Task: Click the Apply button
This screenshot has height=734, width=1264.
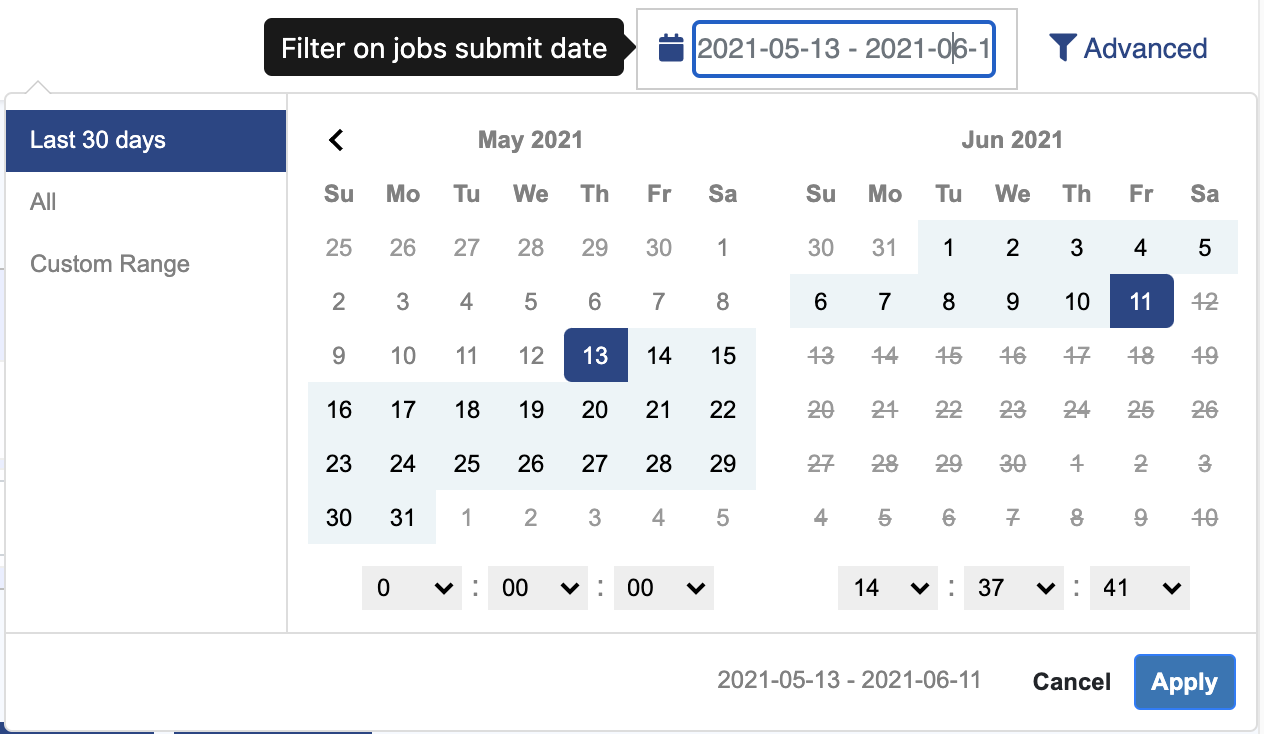Action: 1184,681
